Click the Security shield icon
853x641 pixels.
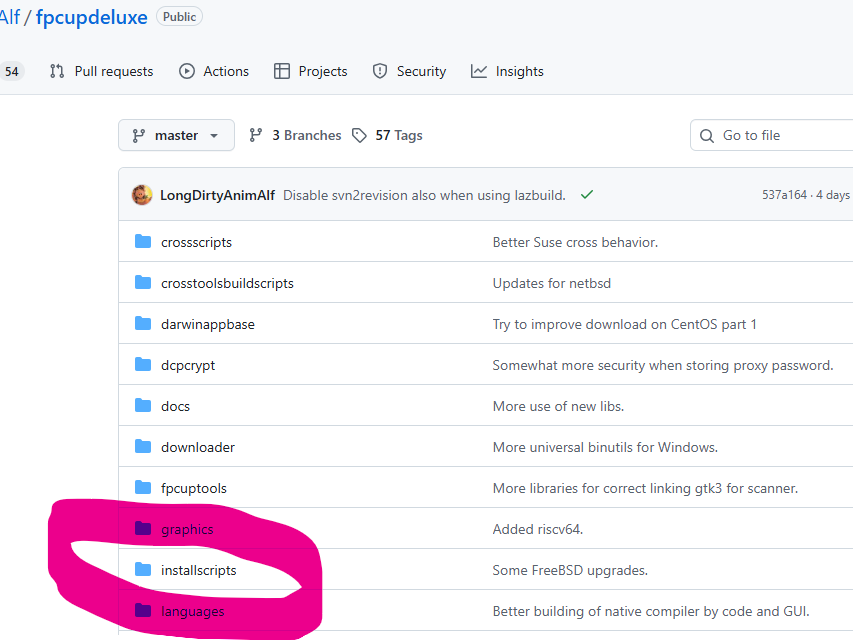coord(379,71)
